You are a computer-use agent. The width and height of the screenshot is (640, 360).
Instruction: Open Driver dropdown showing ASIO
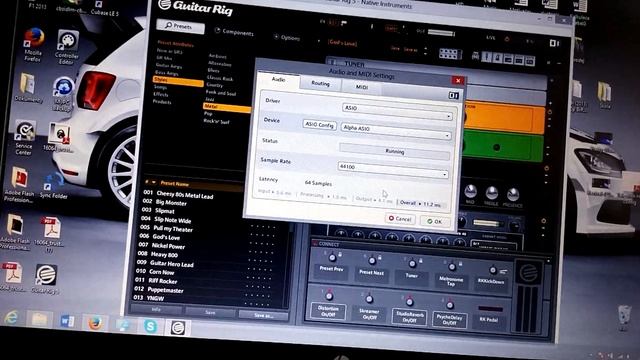pos(397,112)
